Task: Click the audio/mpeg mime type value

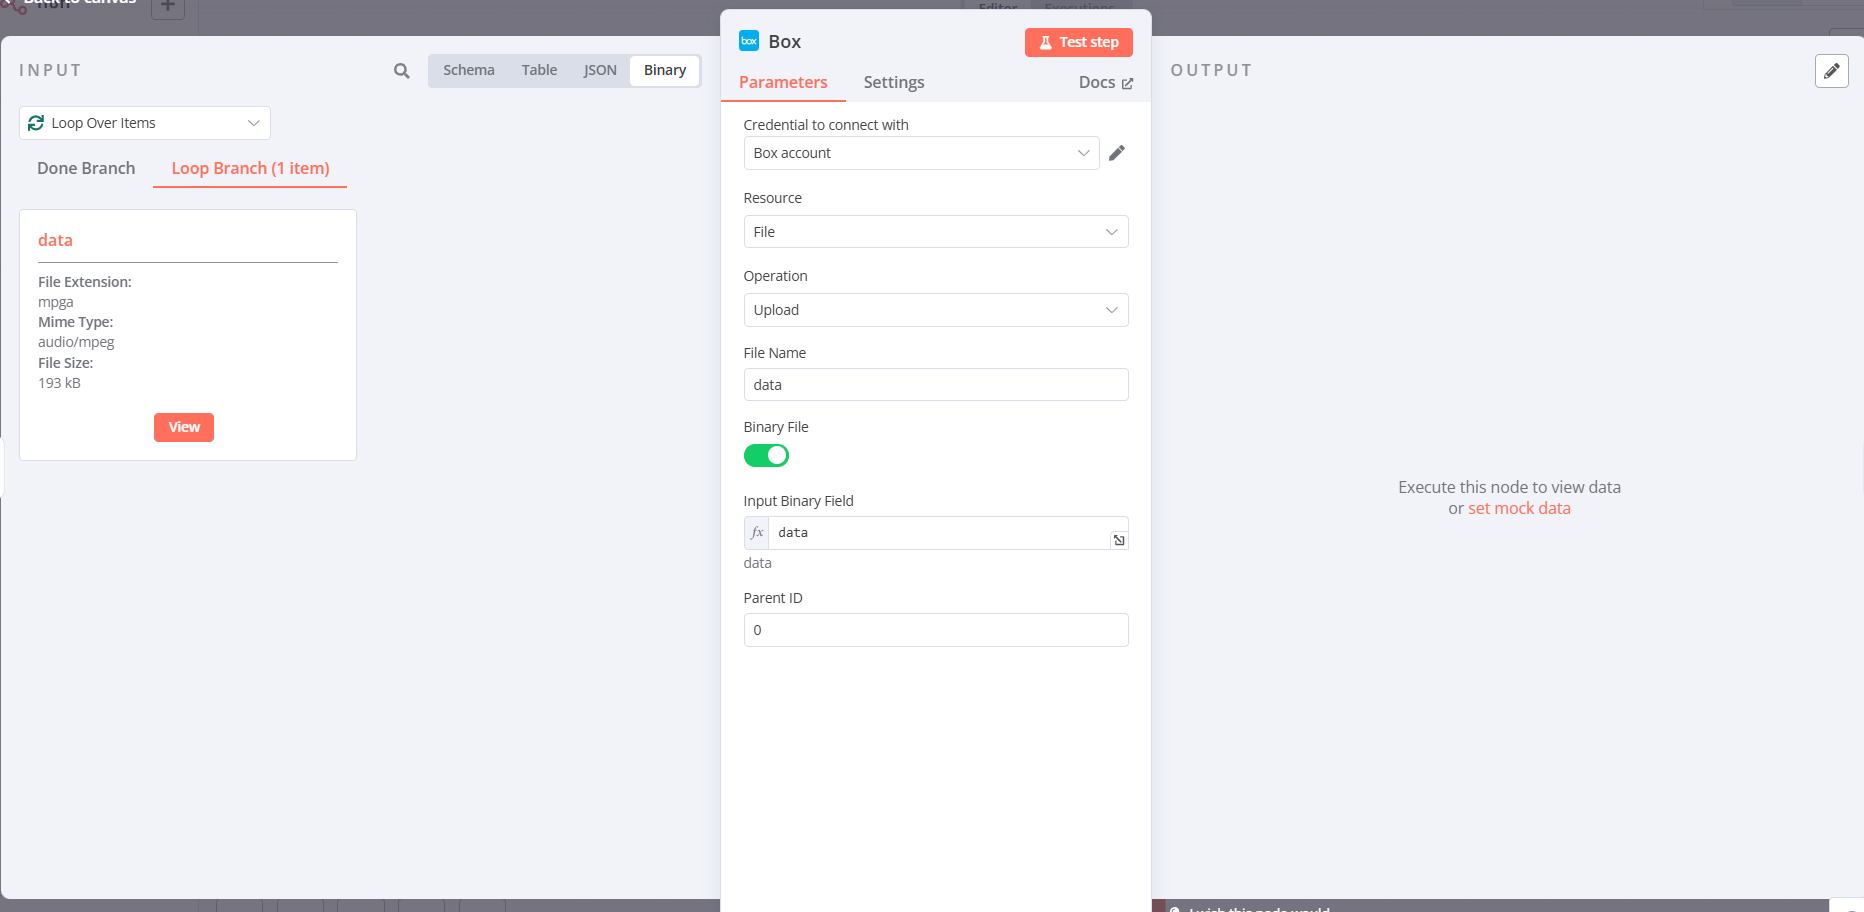Action: pos(76,342)
